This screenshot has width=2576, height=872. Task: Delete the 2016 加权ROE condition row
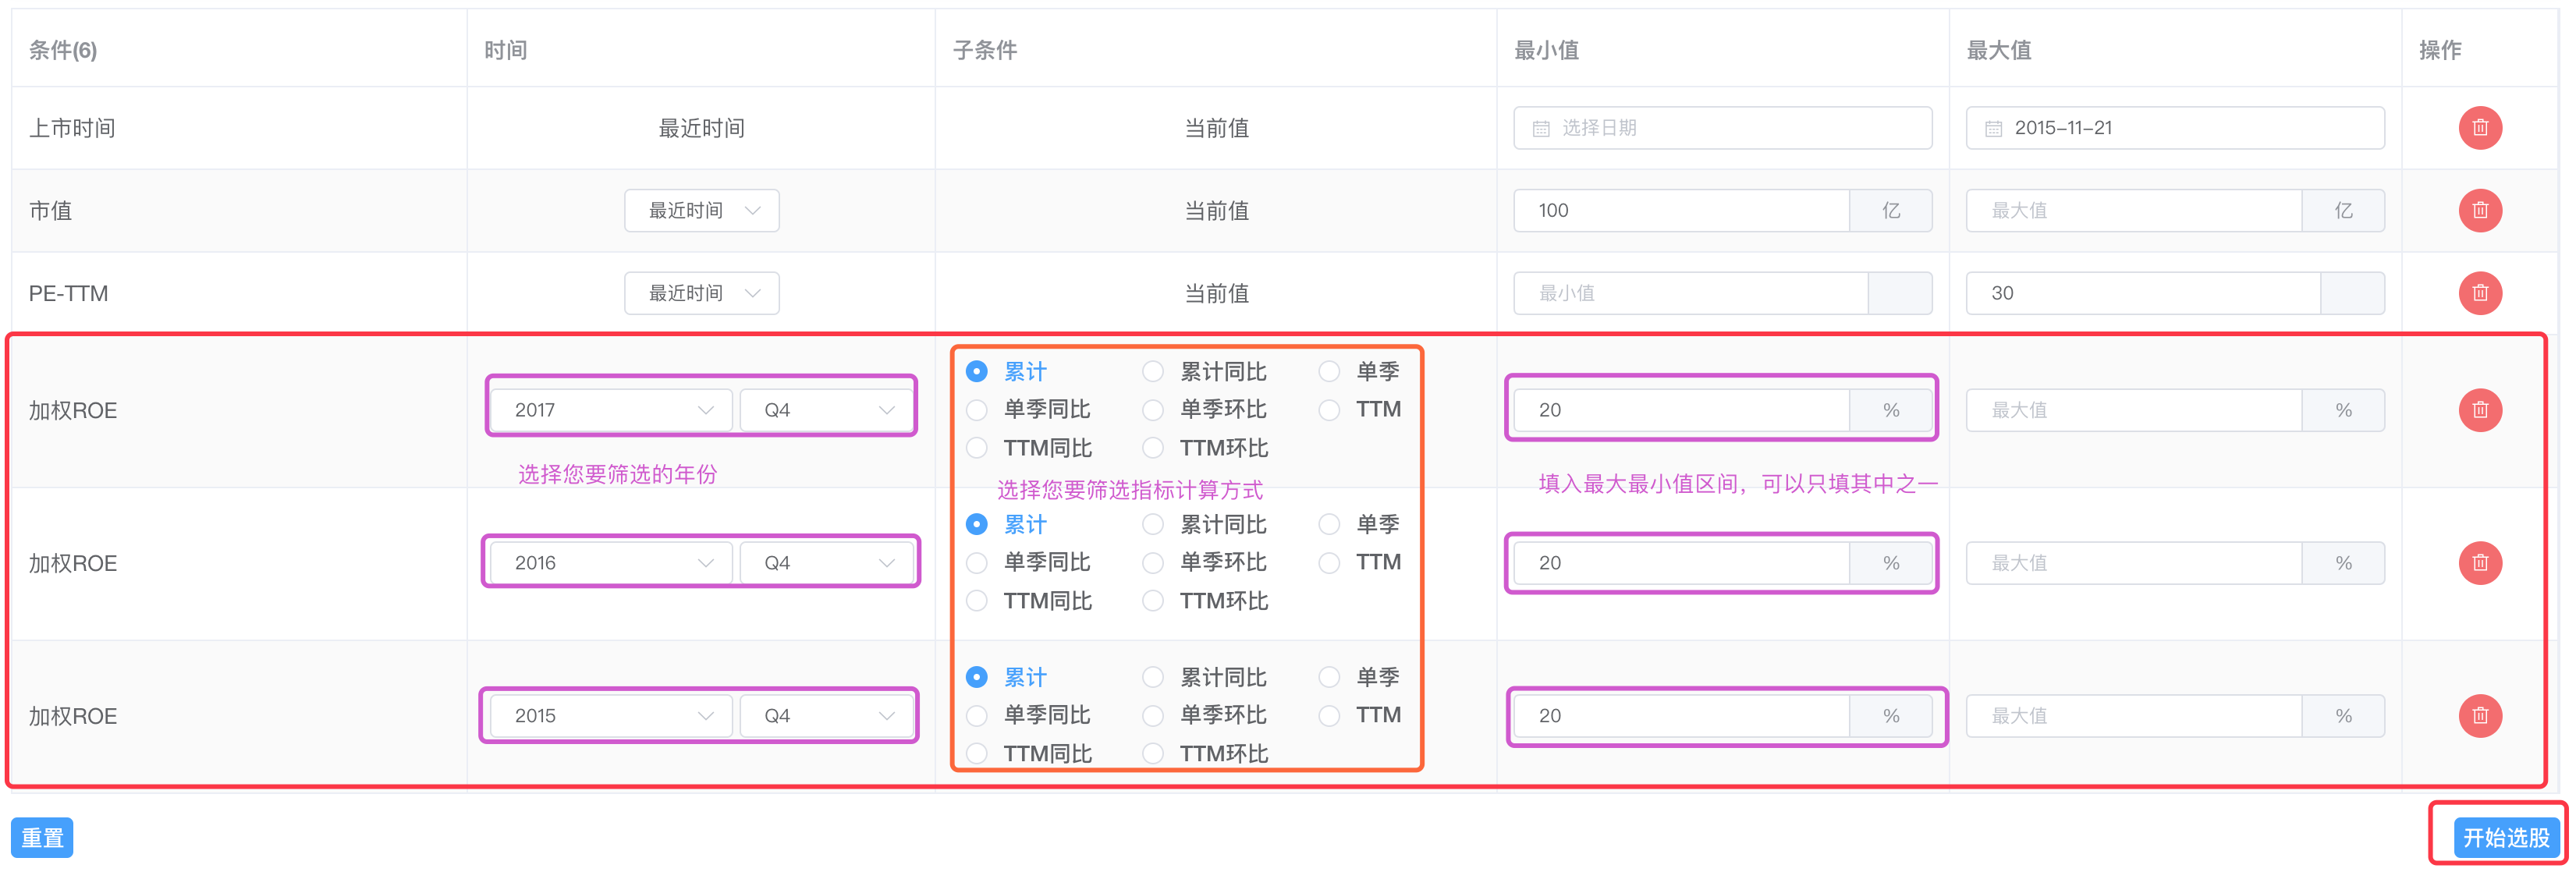click(x=2479, y=563)
